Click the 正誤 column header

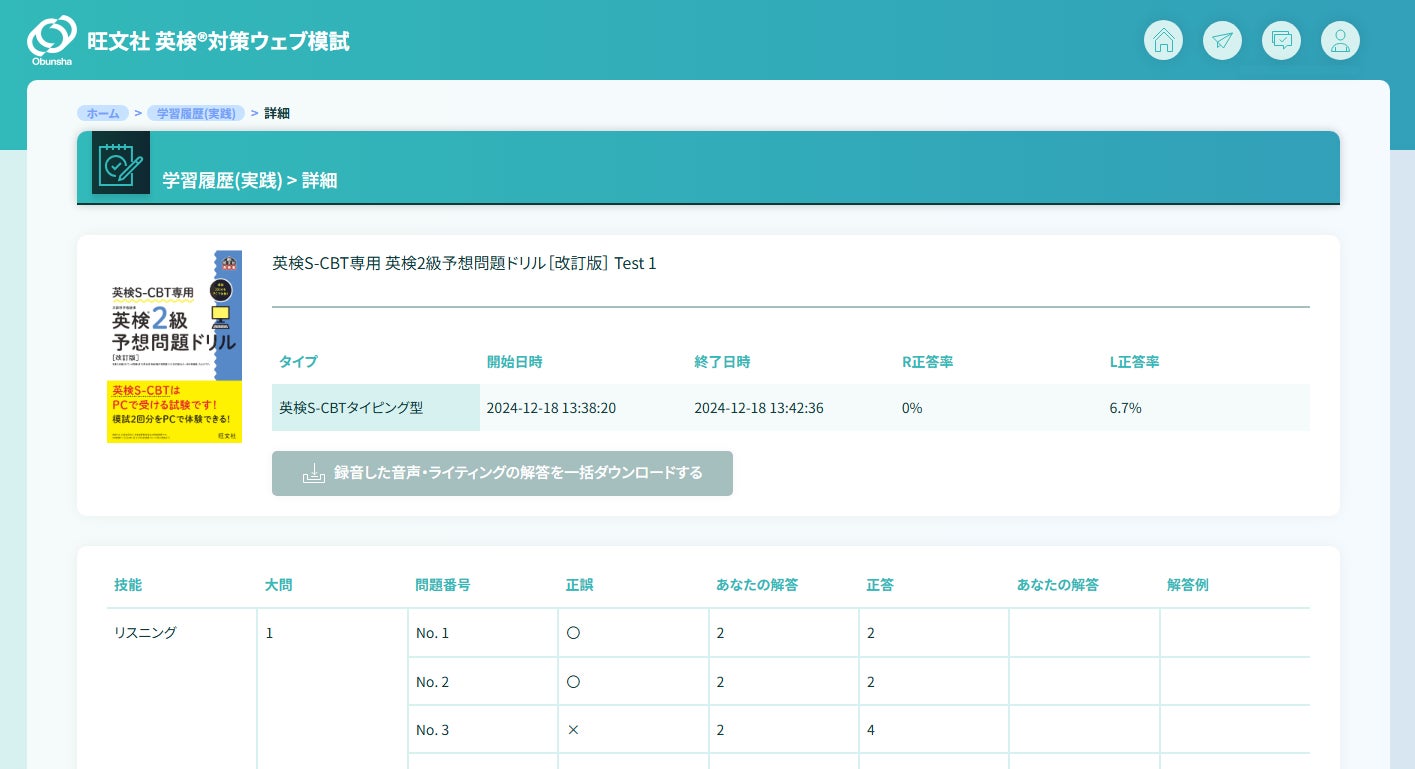click(580, 585)
